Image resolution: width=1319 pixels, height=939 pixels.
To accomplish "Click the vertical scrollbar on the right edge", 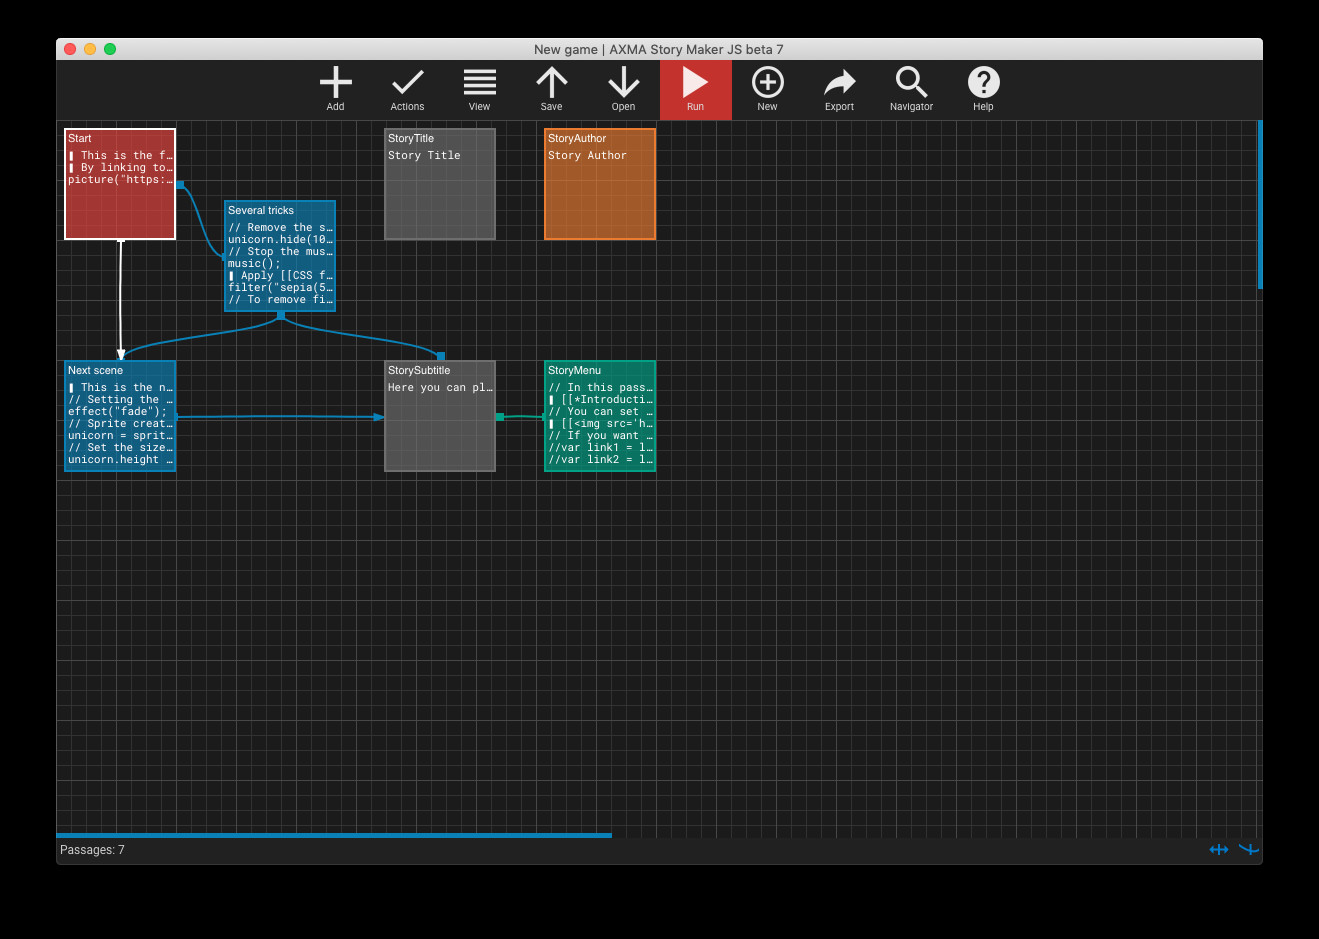I will pos(1260,204).
